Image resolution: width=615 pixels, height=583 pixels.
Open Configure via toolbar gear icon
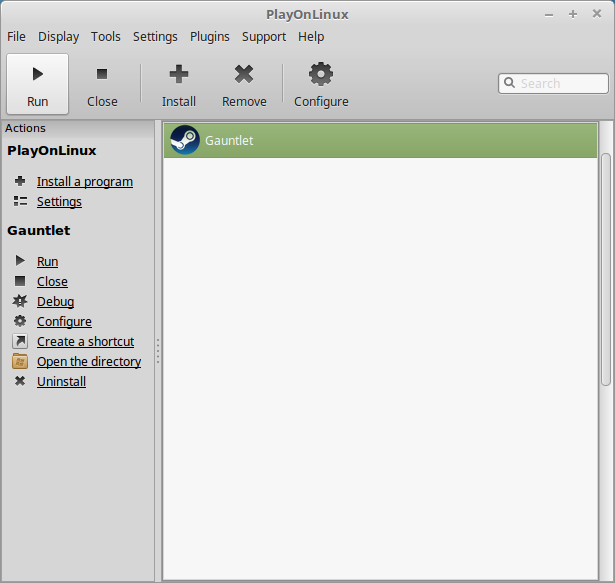(x=321, y=84)
